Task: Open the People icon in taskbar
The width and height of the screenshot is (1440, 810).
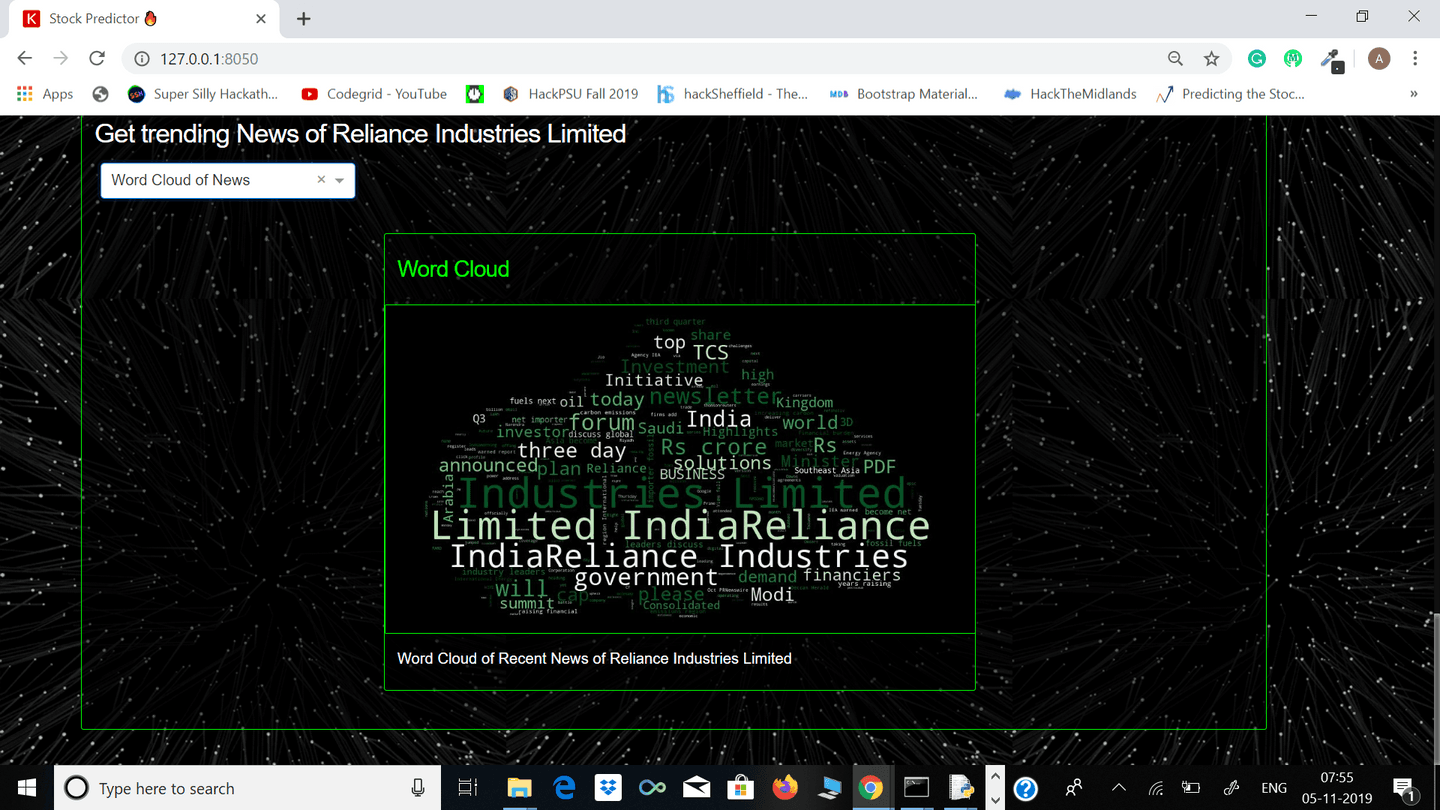Action: pyautogui.click(x=1075, y=788)
